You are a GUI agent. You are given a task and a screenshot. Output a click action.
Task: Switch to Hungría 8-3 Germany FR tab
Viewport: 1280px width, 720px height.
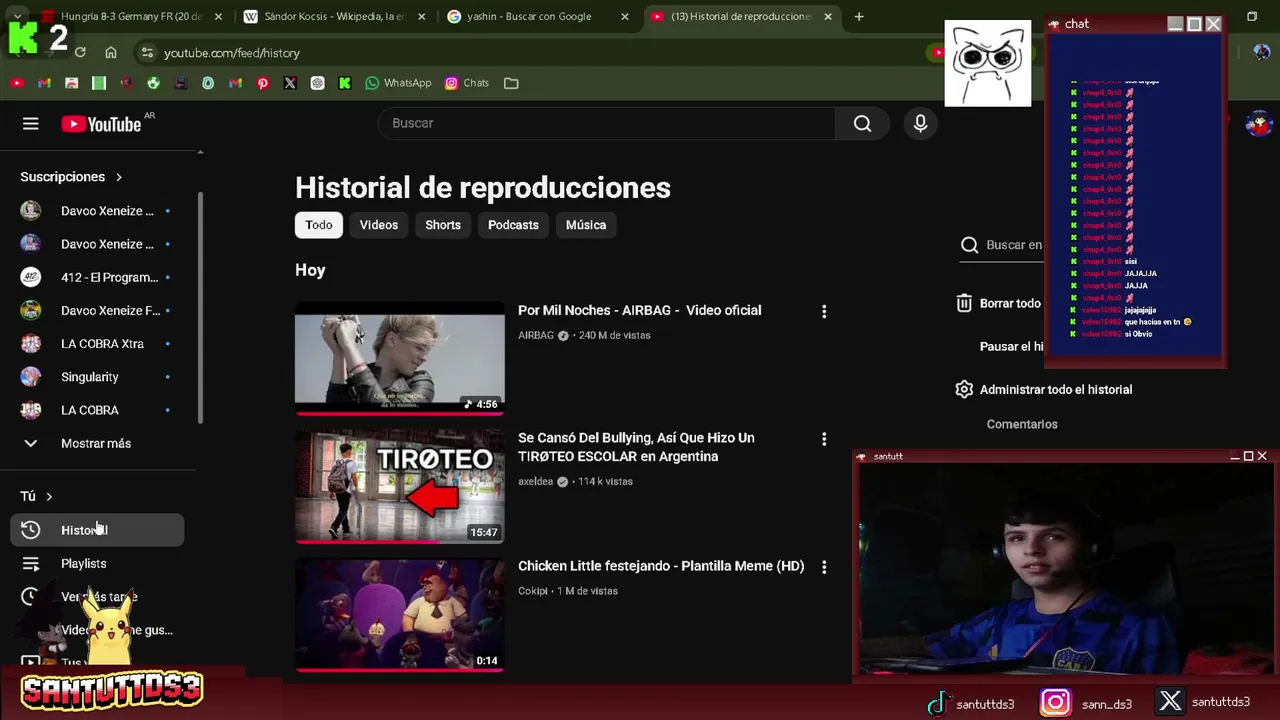[130, 17]
